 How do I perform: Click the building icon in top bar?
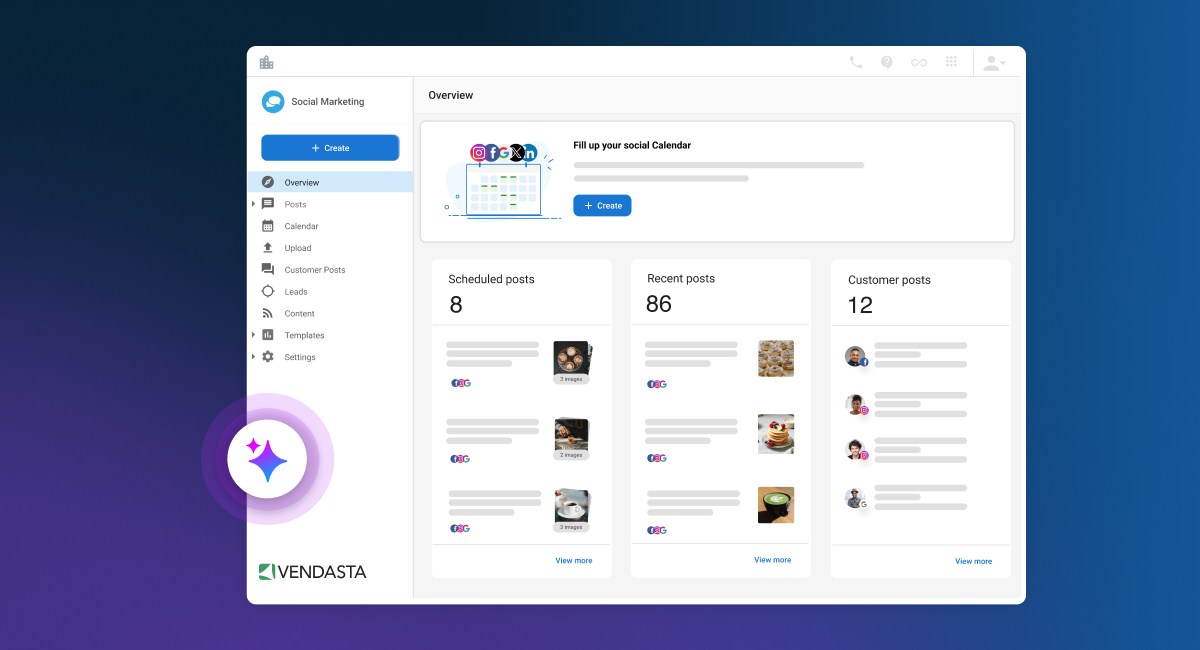coord(266,62)
